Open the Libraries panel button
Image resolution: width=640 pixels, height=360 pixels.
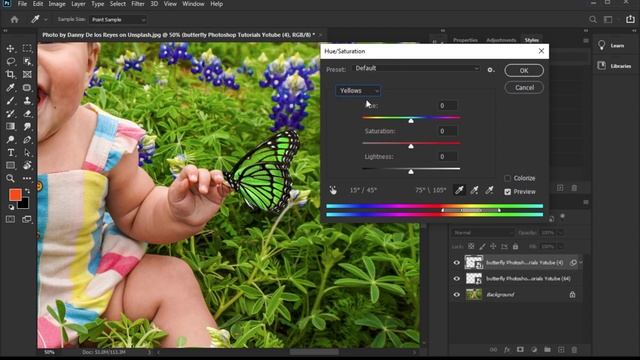click(x=614, y=66)
